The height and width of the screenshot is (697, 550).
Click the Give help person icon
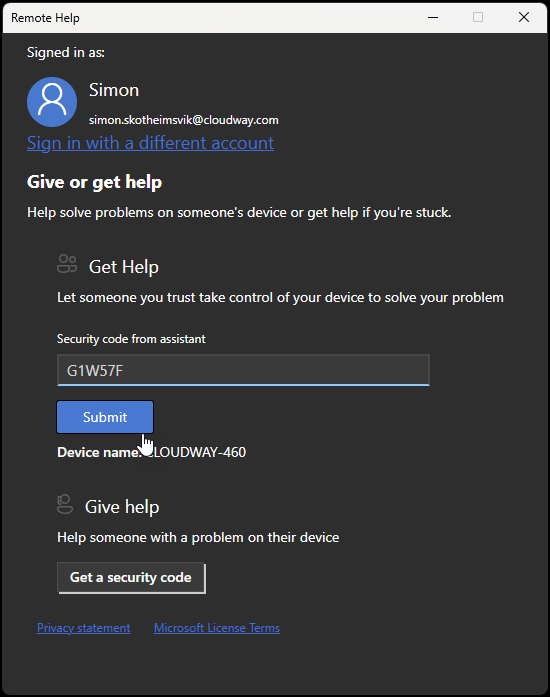65,504
